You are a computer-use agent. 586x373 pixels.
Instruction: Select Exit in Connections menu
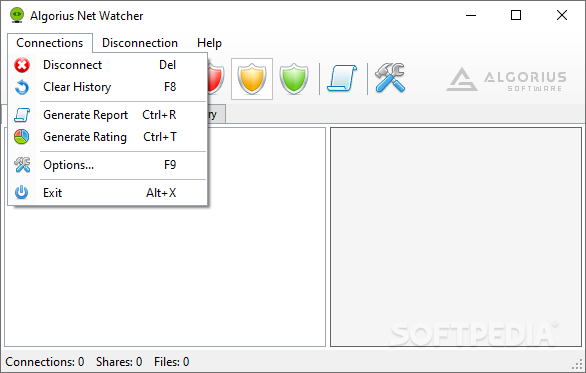[108, 193]
